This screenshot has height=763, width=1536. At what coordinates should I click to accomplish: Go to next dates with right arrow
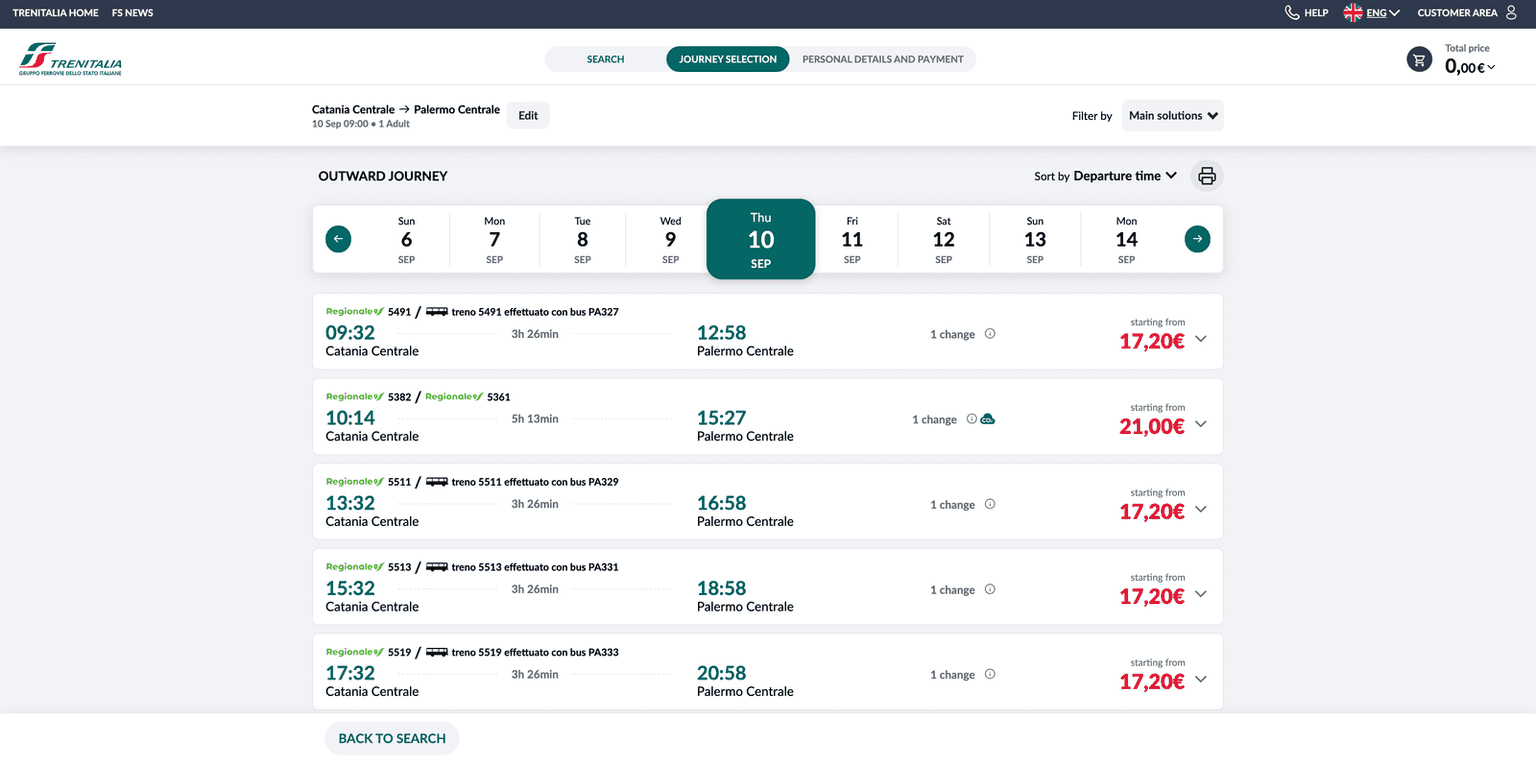click(x=1197, y=239)
